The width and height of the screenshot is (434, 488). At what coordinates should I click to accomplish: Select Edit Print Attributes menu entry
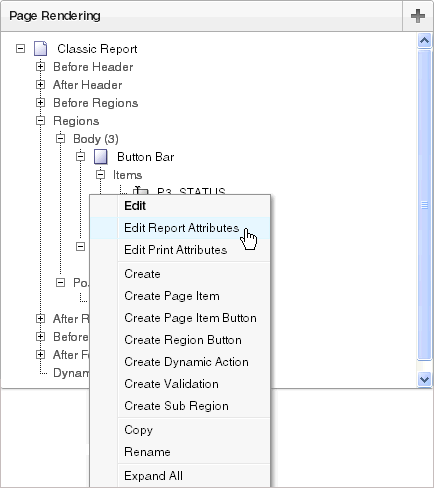(180, 250)
